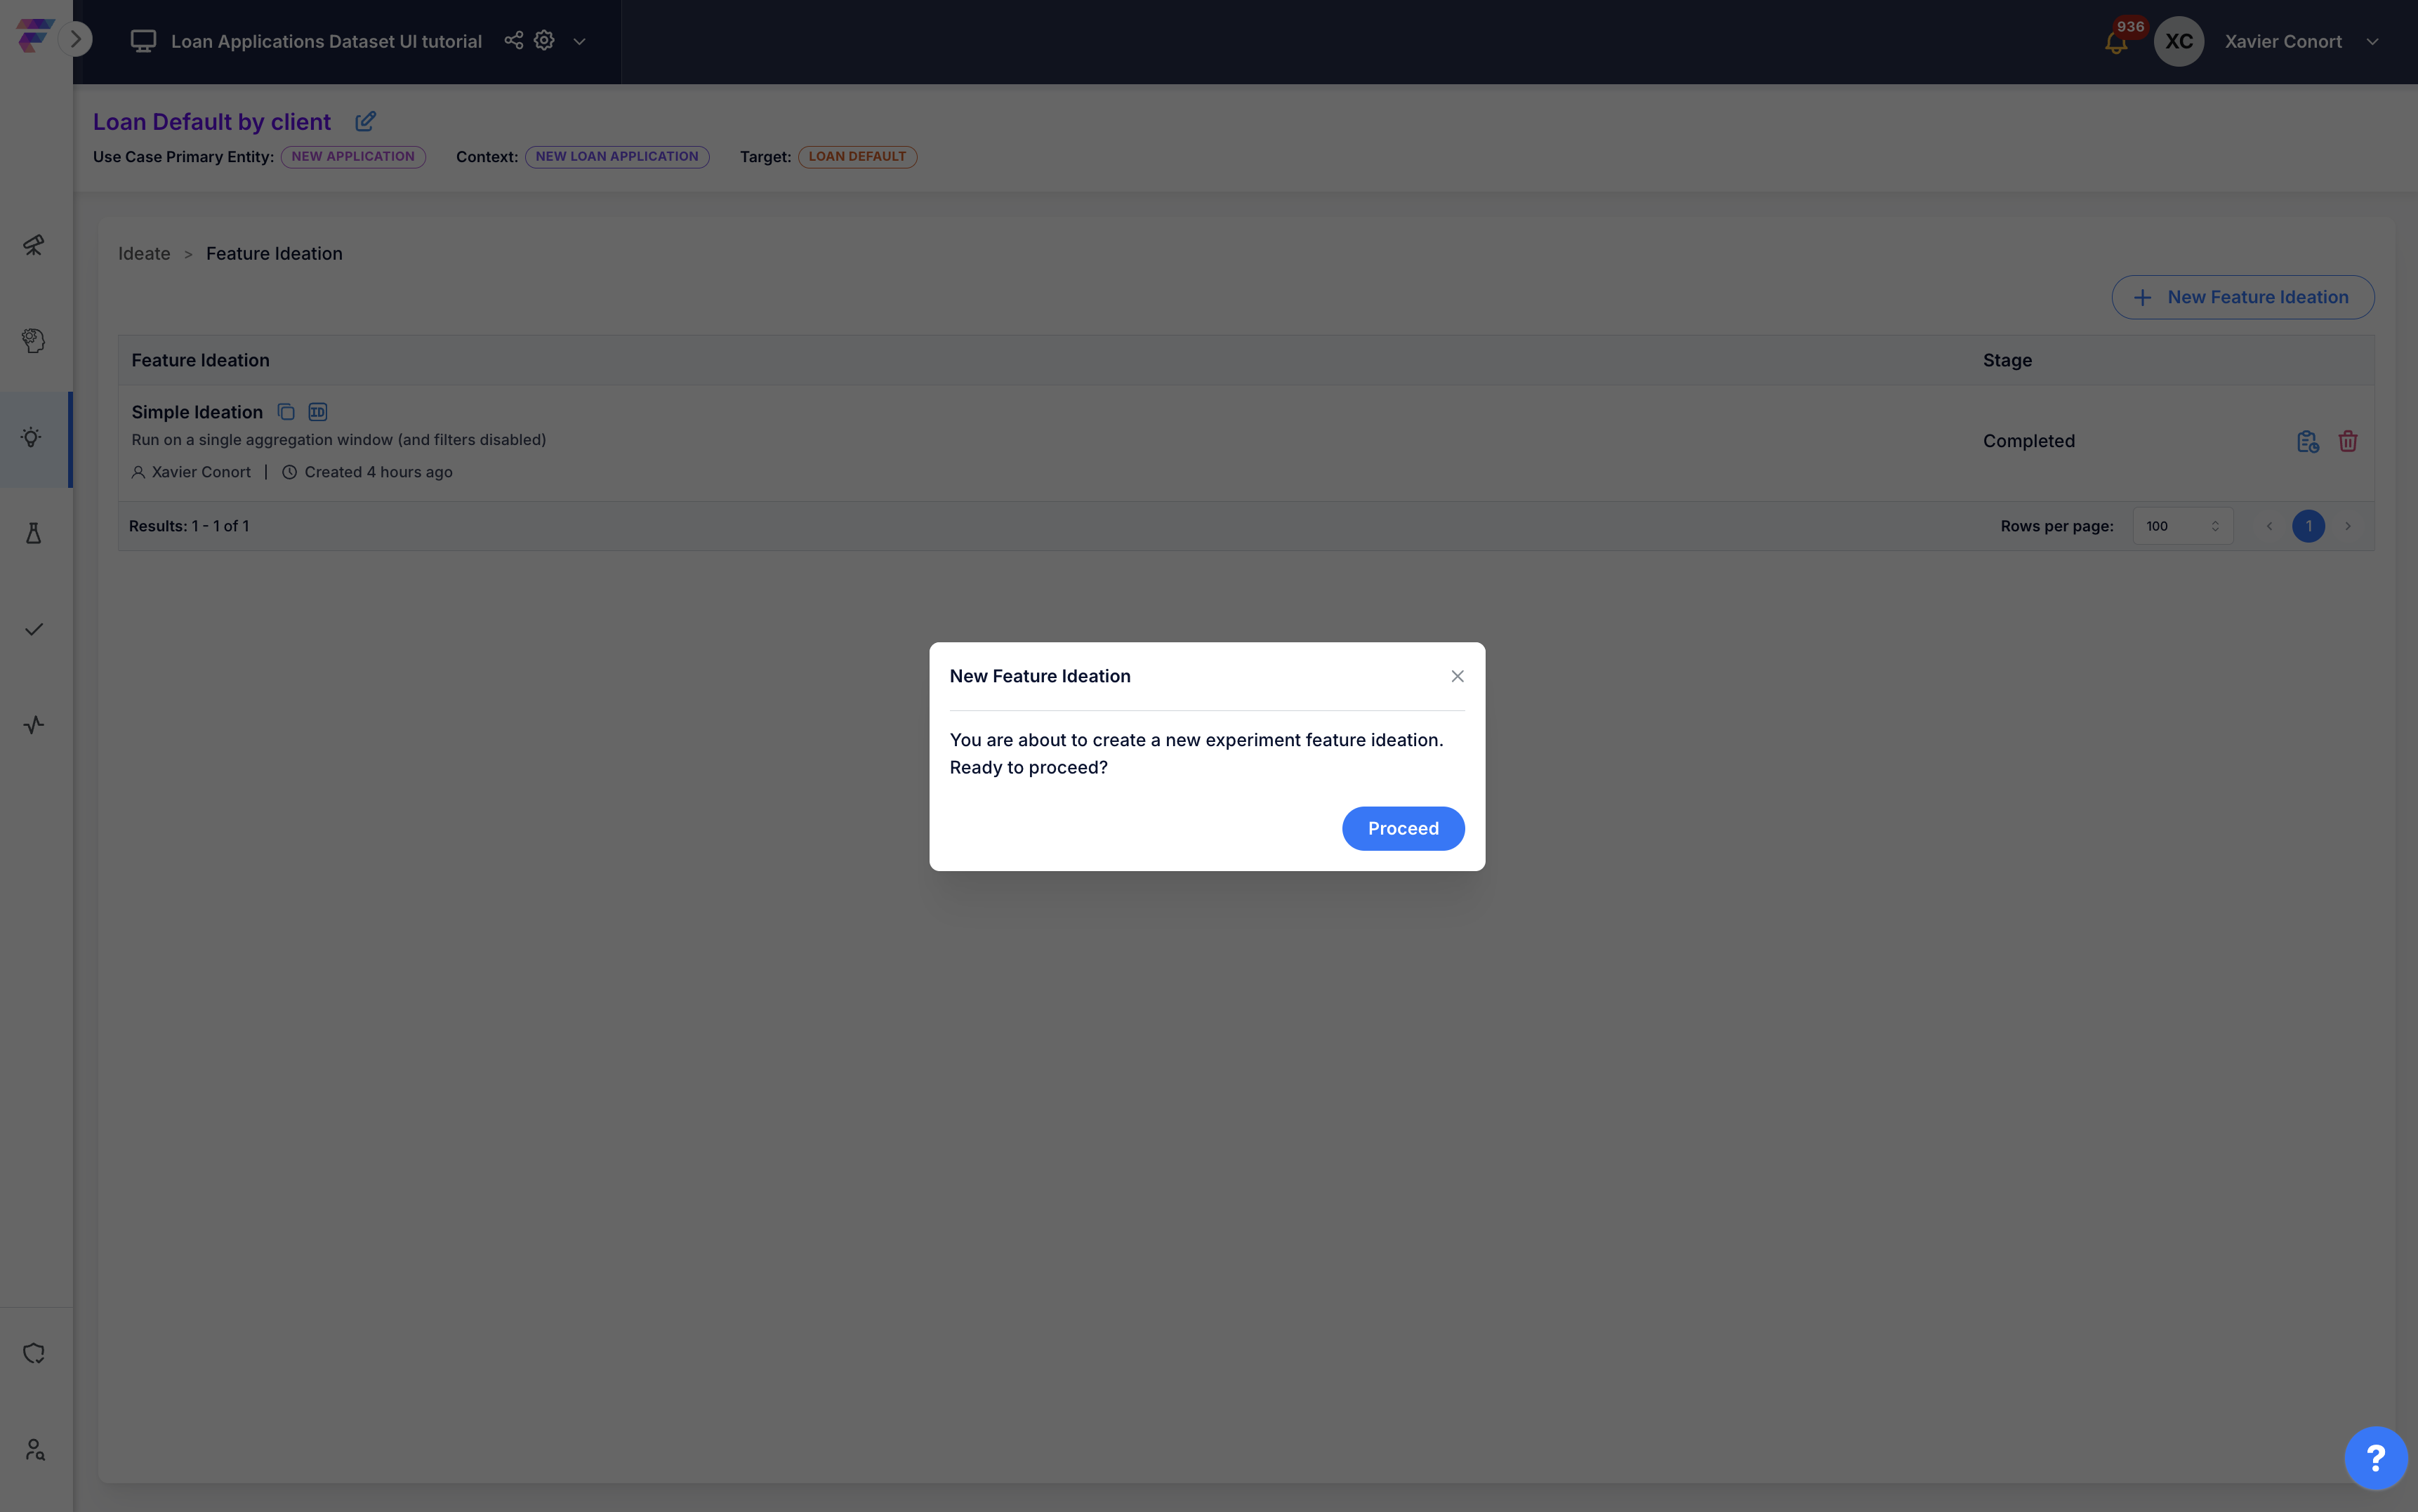Image resolution: width=2418 pixels, height=1512 pixels.
Task: Select page 1 in pagination
Action: 2308,526
